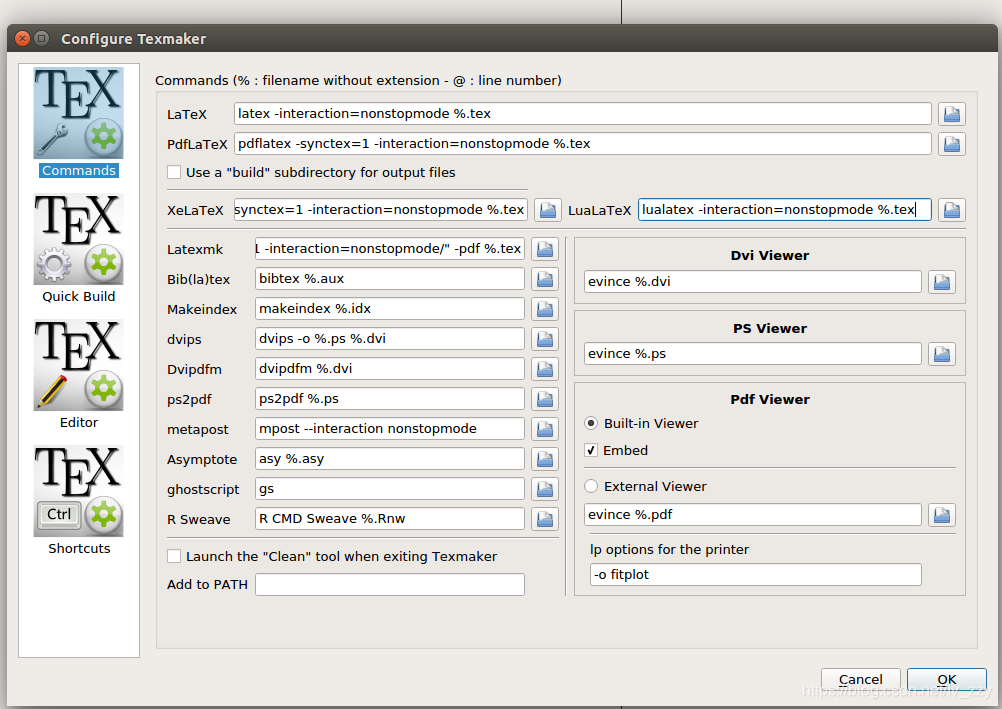
Task: Open the Commands configuration page
Action: coord(79,122)
